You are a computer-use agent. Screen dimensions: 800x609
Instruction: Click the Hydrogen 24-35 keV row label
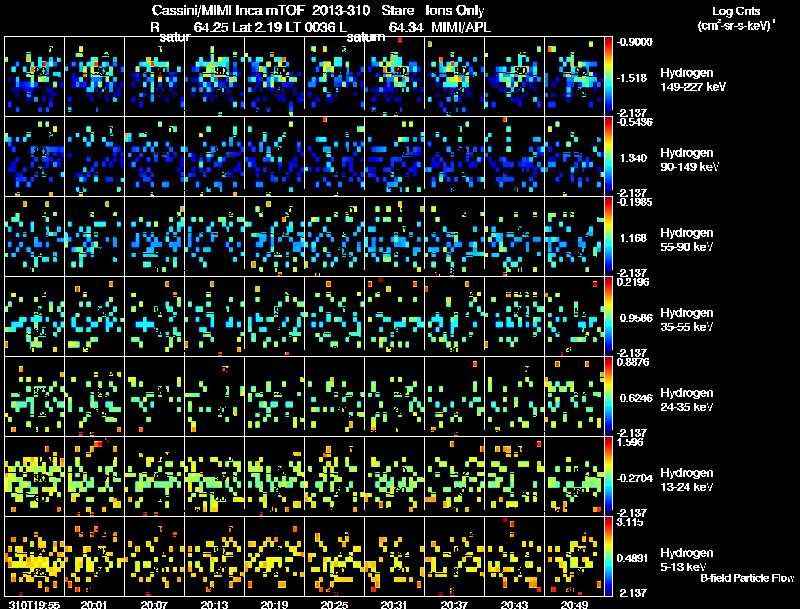686,400
